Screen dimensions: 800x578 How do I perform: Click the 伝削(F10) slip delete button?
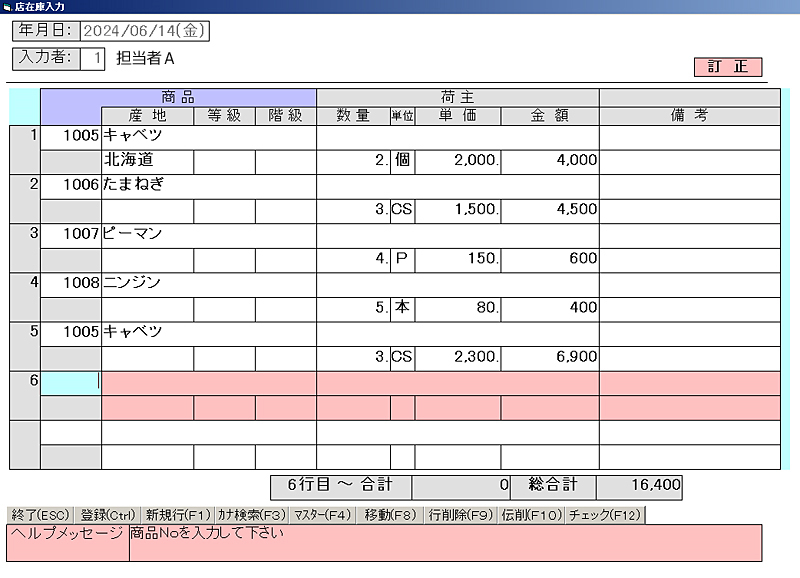530,515
